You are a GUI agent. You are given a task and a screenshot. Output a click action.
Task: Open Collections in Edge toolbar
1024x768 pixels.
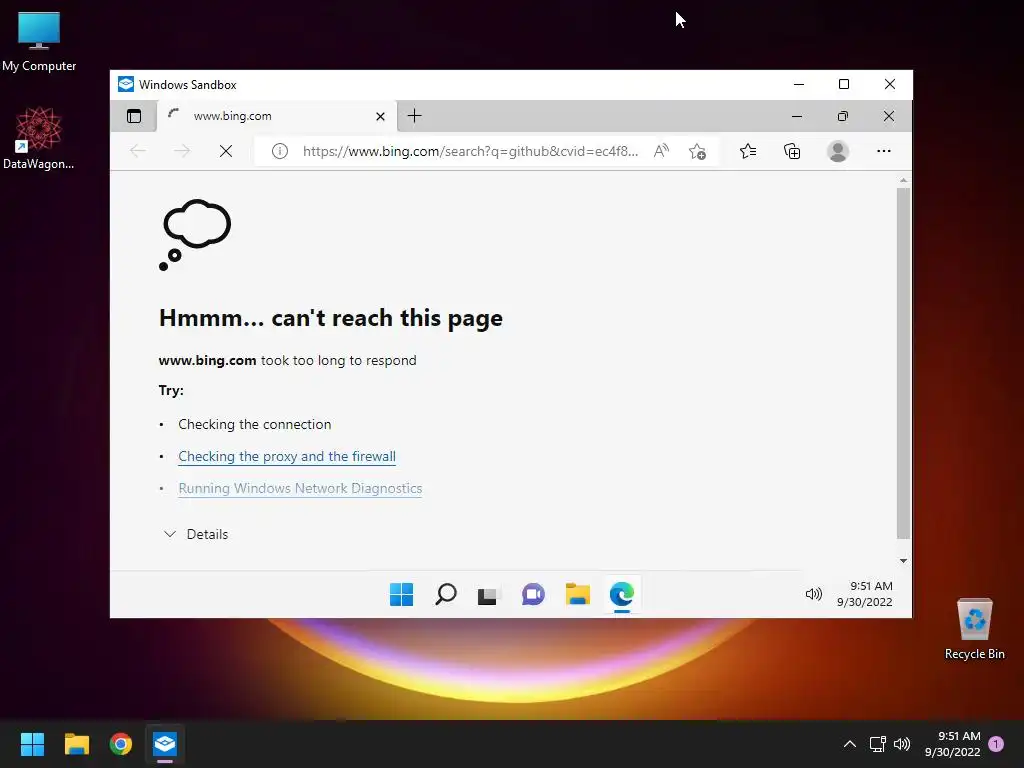(x=792, y=152)
